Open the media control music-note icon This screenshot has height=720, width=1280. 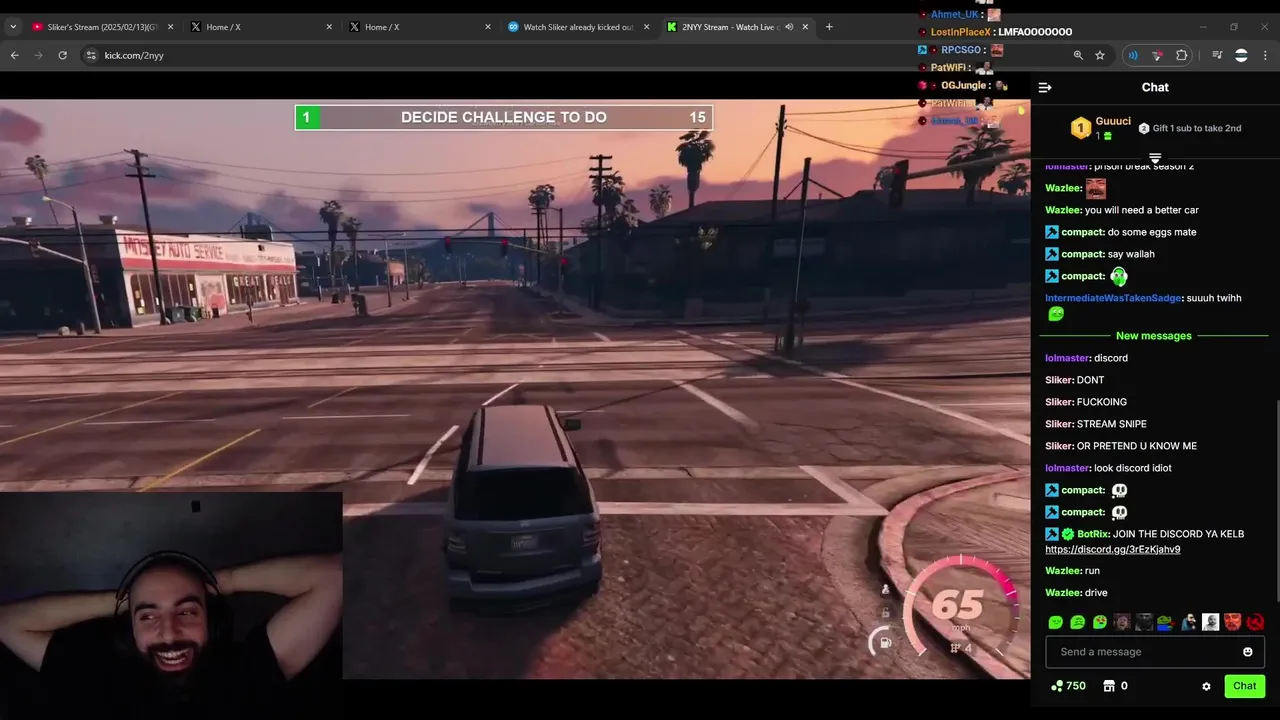click(x=1217, y=55)
